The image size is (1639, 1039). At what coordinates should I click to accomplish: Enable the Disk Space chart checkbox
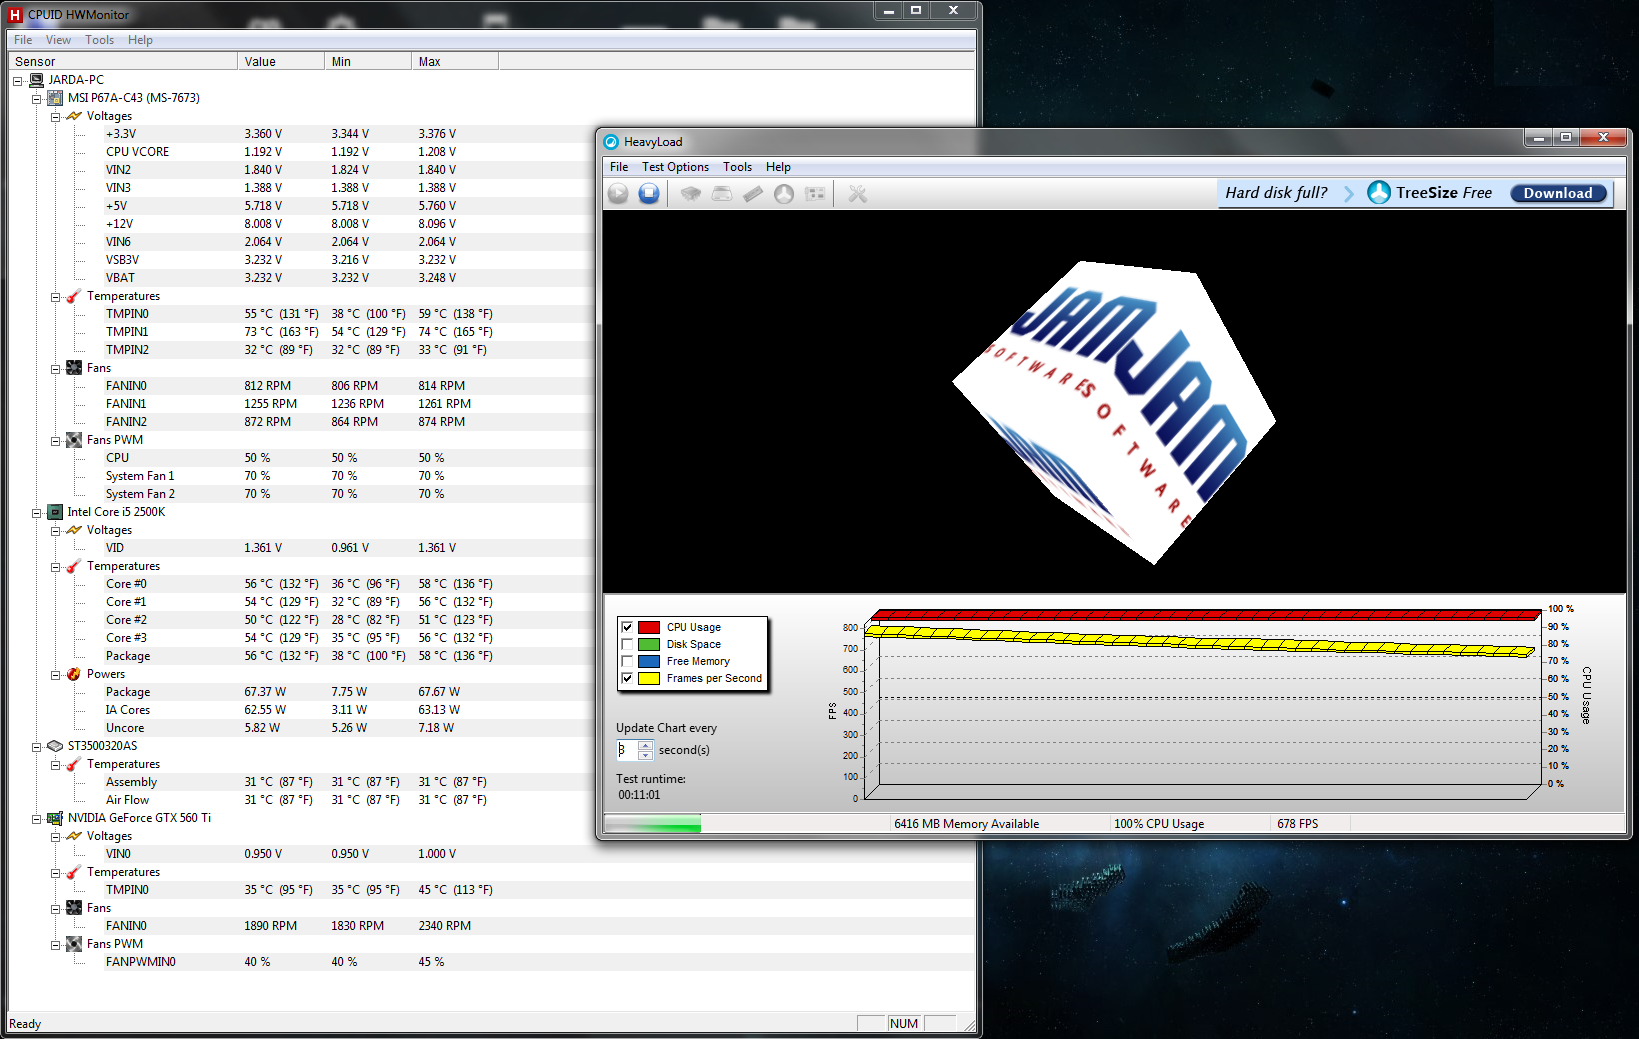point(627,644)
